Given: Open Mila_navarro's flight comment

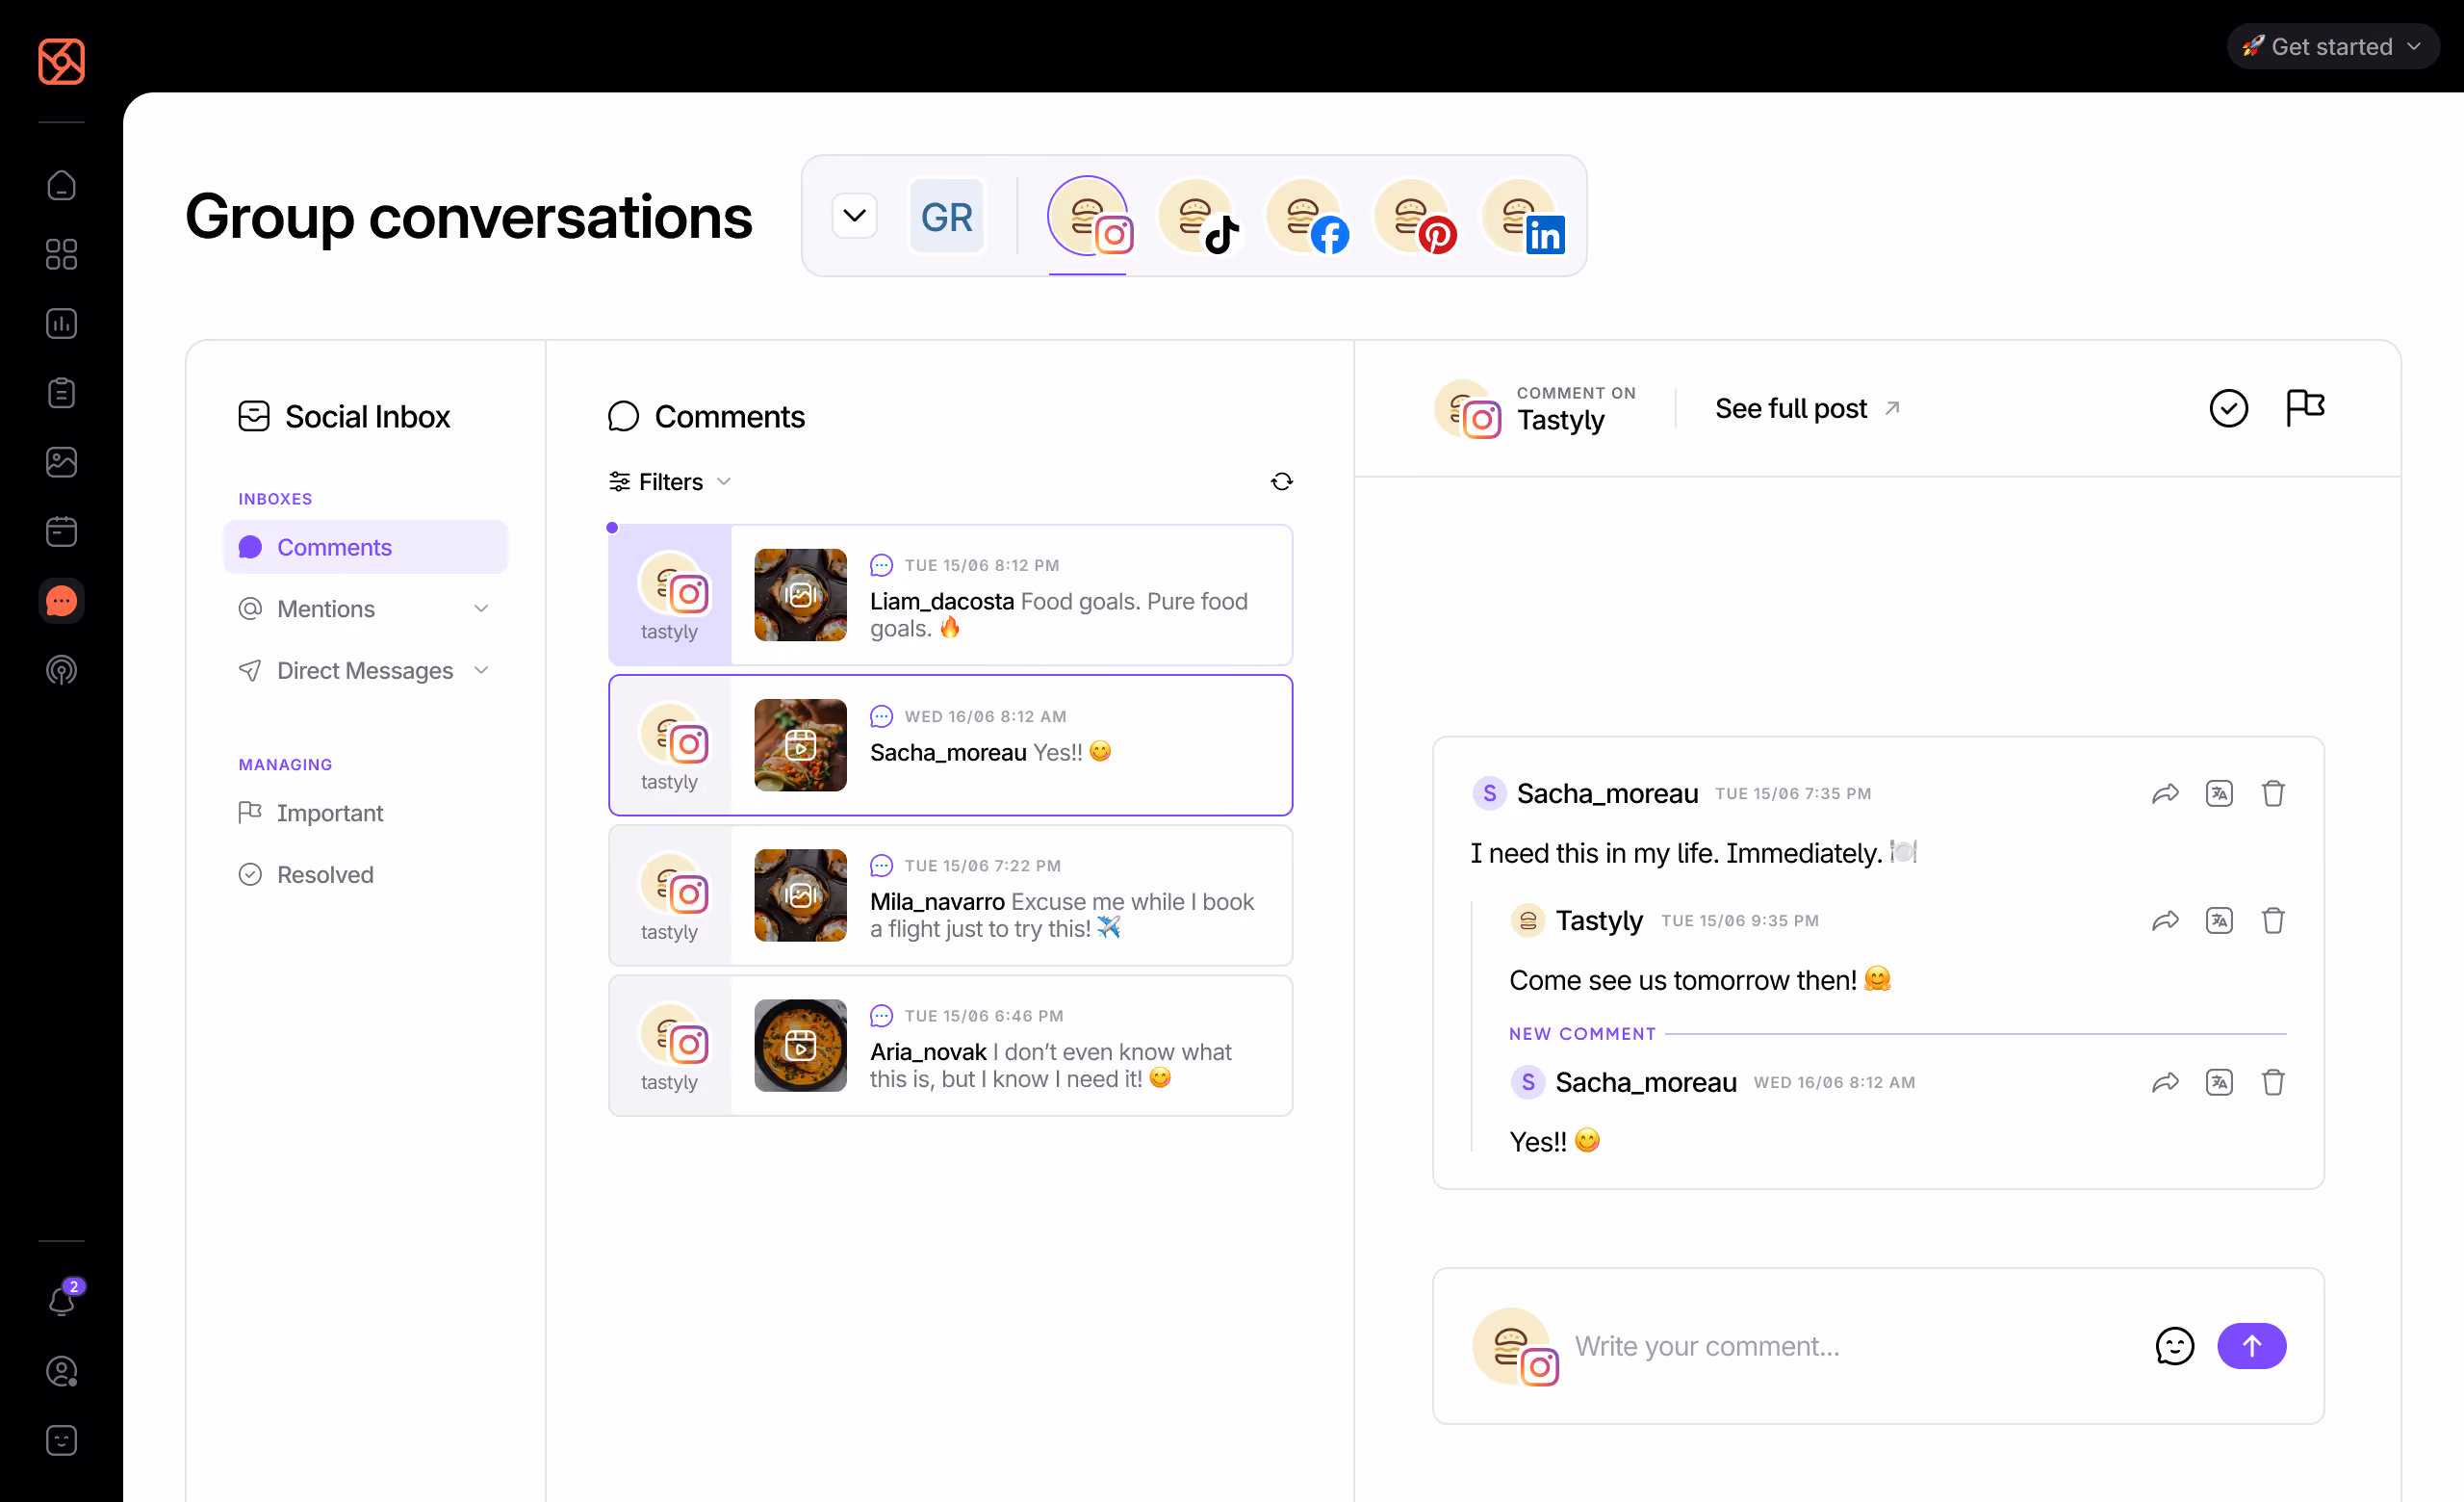Looking at the screenshot, I should (950, 895).
